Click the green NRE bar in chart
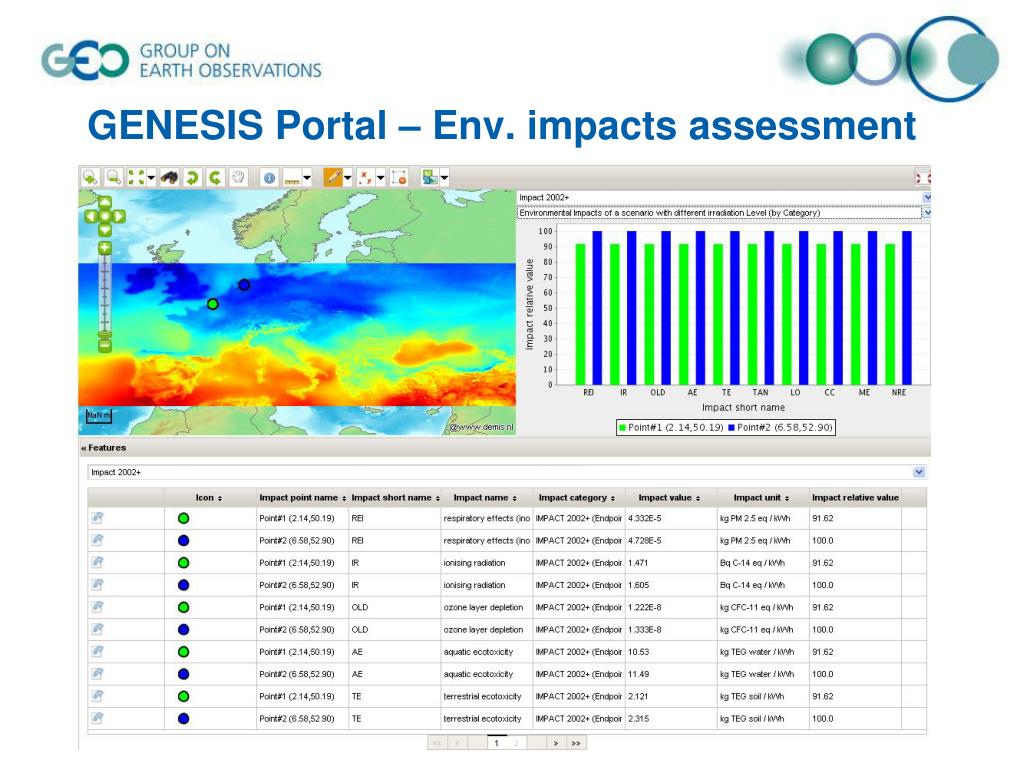 coord(889,314)
